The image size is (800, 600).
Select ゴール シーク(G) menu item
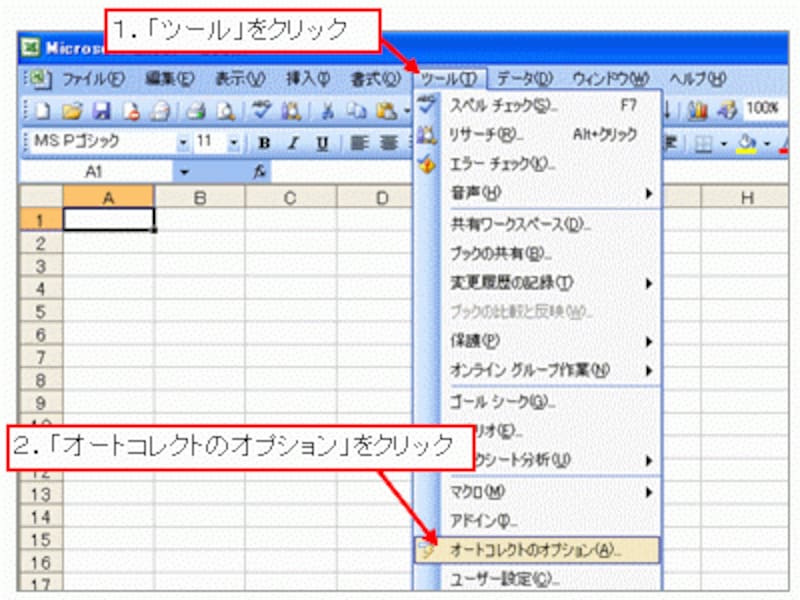point(537,402)
